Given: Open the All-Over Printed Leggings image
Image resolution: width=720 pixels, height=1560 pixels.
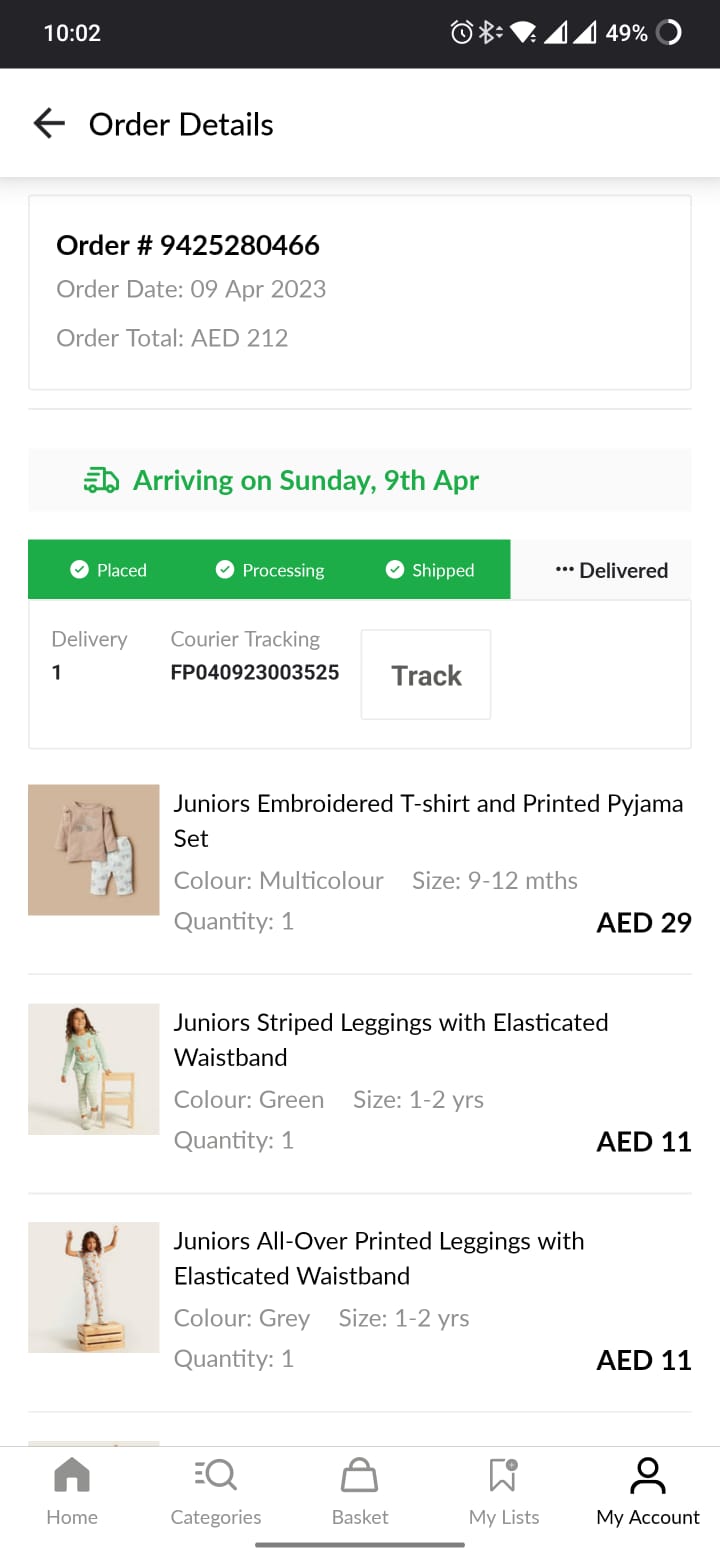Looking at the screenshot, I should [x=94, y=1287].
